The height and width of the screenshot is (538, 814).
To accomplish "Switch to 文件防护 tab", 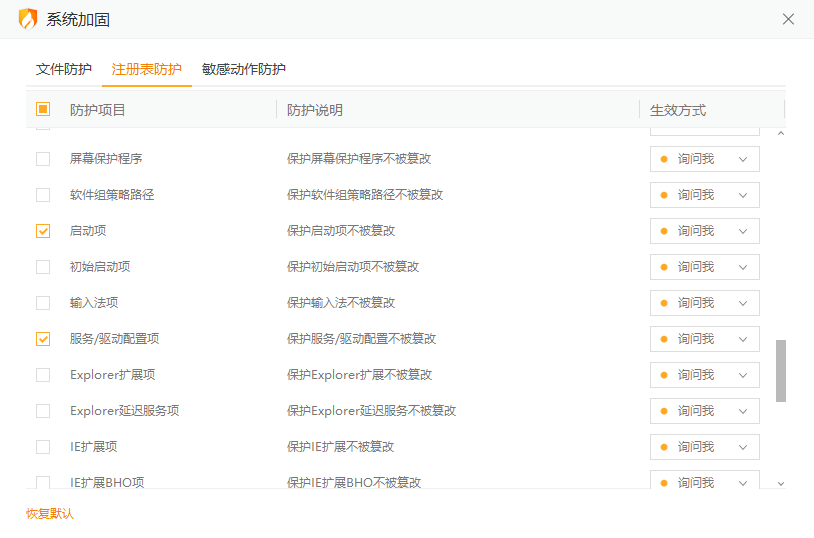I will click(x=64, y=69).
